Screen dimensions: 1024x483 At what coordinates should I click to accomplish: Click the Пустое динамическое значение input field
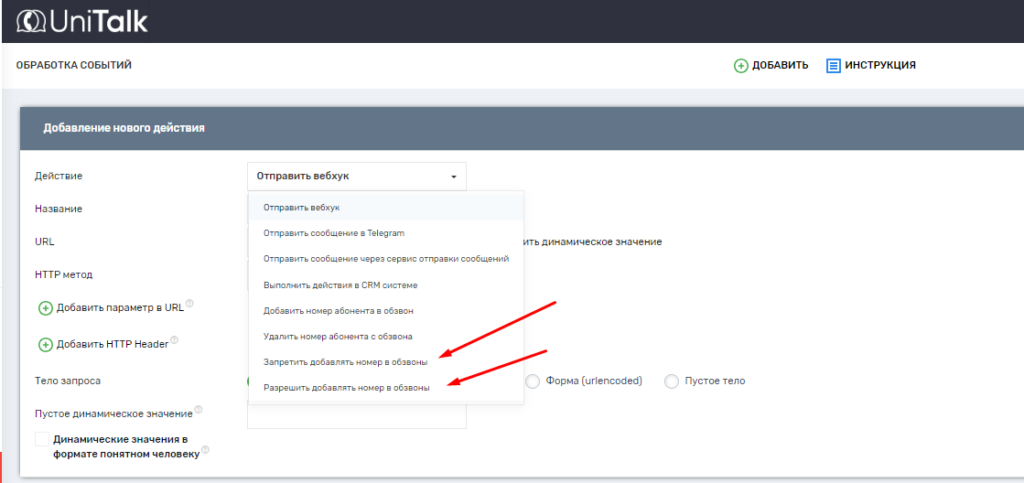[x=356, y=417]
